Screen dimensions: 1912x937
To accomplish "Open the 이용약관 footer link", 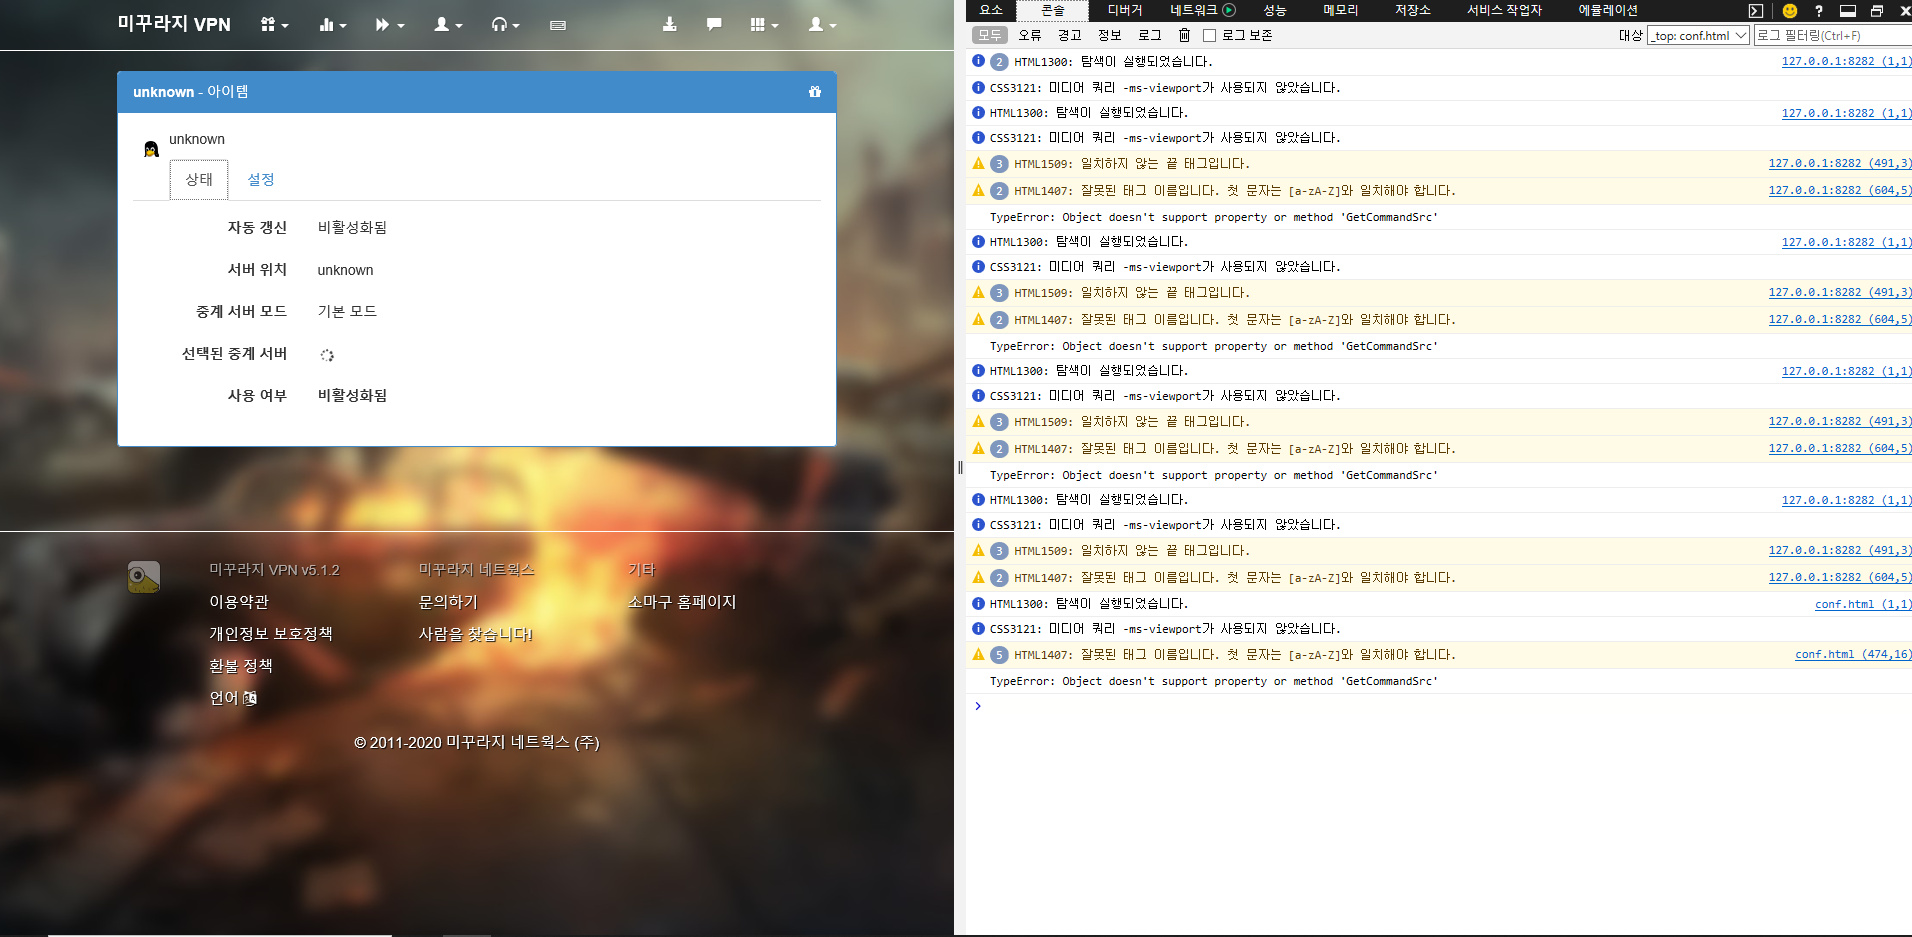I will [239, 602].
